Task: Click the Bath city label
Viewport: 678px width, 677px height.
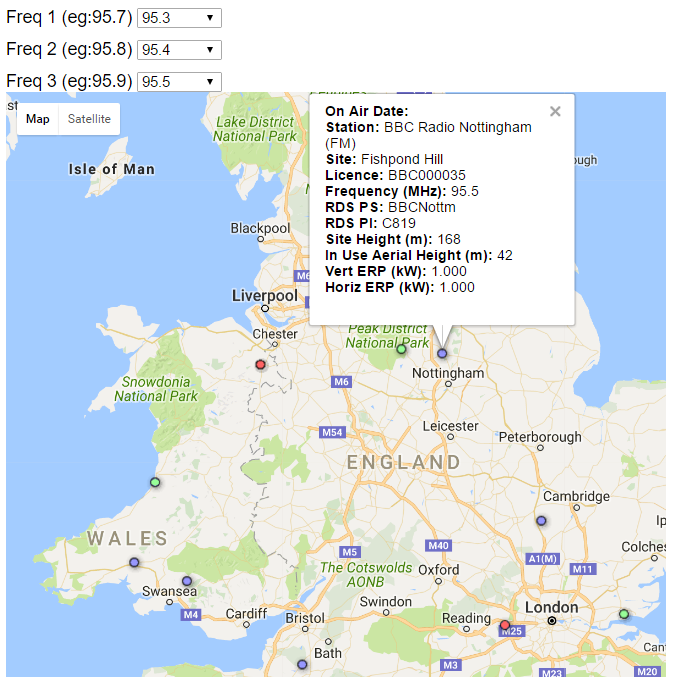Action: click(328, 653)
